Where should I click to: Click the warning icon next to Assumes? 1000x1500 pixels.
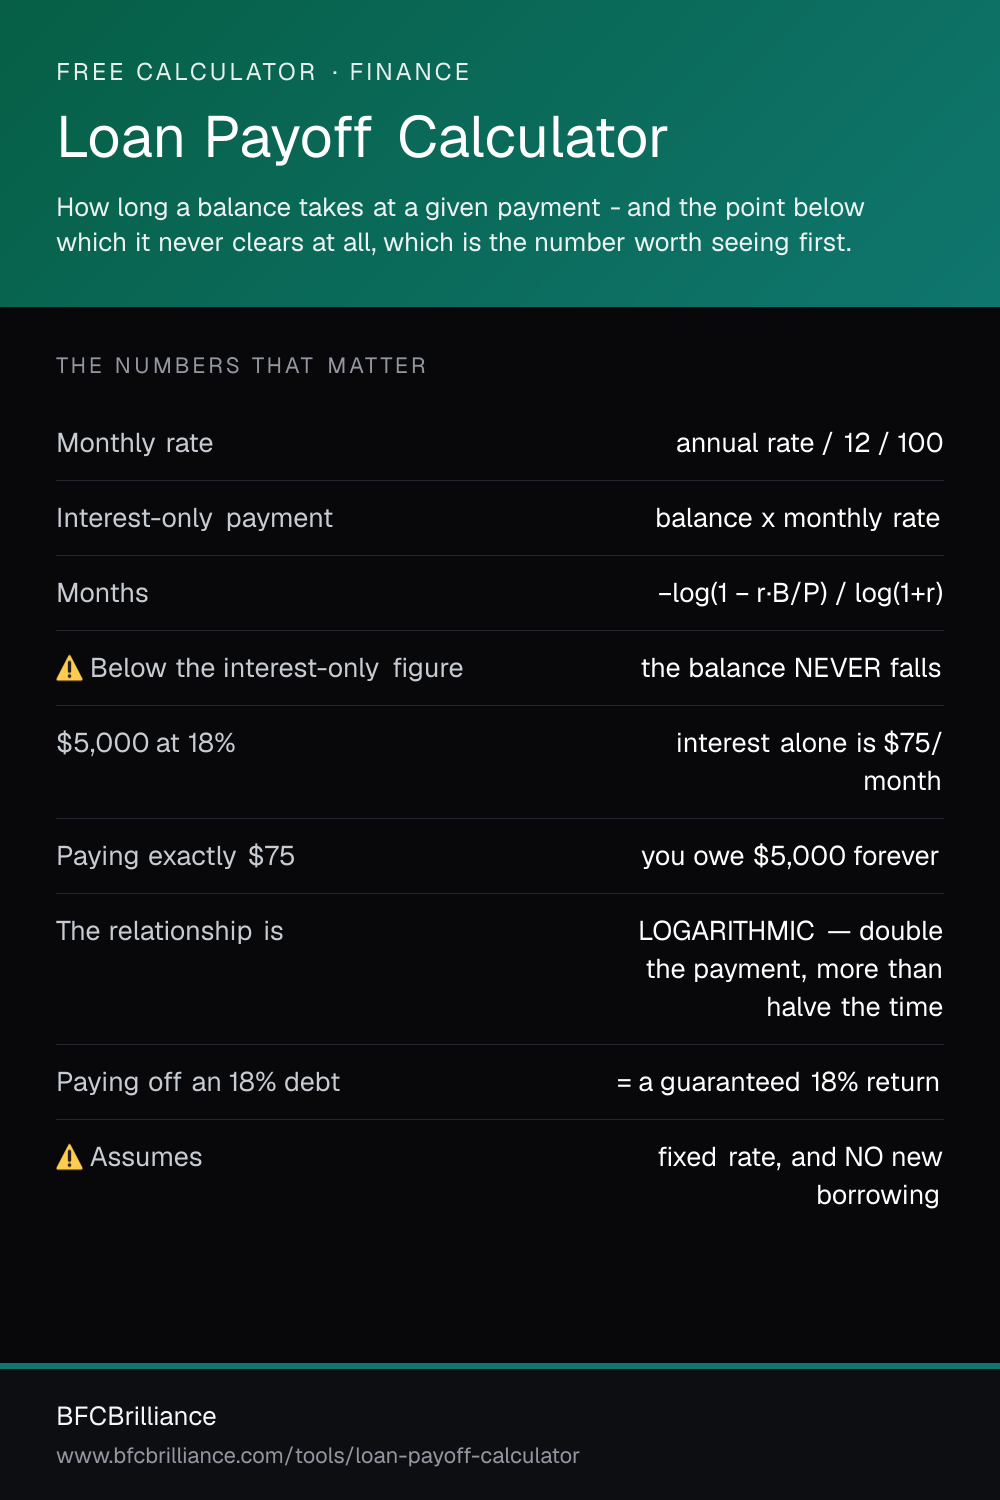[x=69, y=1157]
